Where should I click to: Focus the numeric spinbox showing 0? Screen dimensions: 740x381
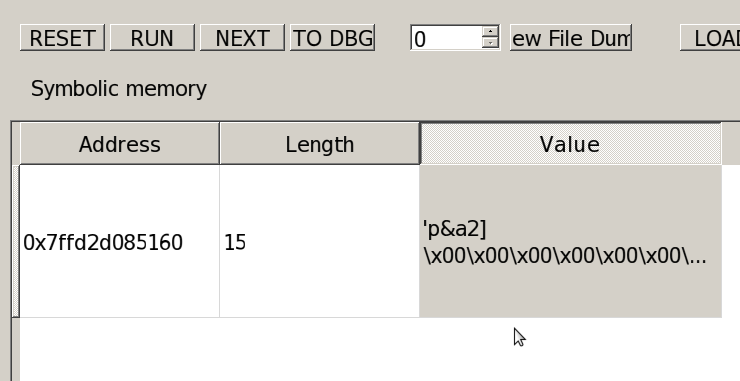[x=446, y=38]
